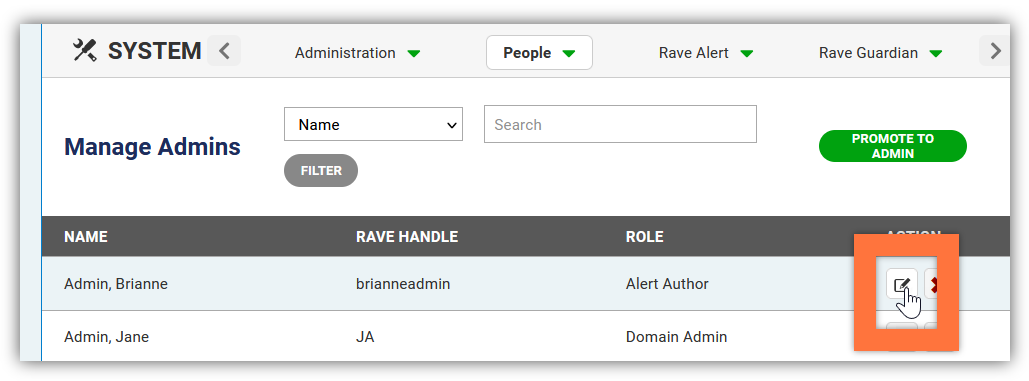Click the System tools wrench icon
This screenshot has width=1029, height=381.
(x=85, y=51)
